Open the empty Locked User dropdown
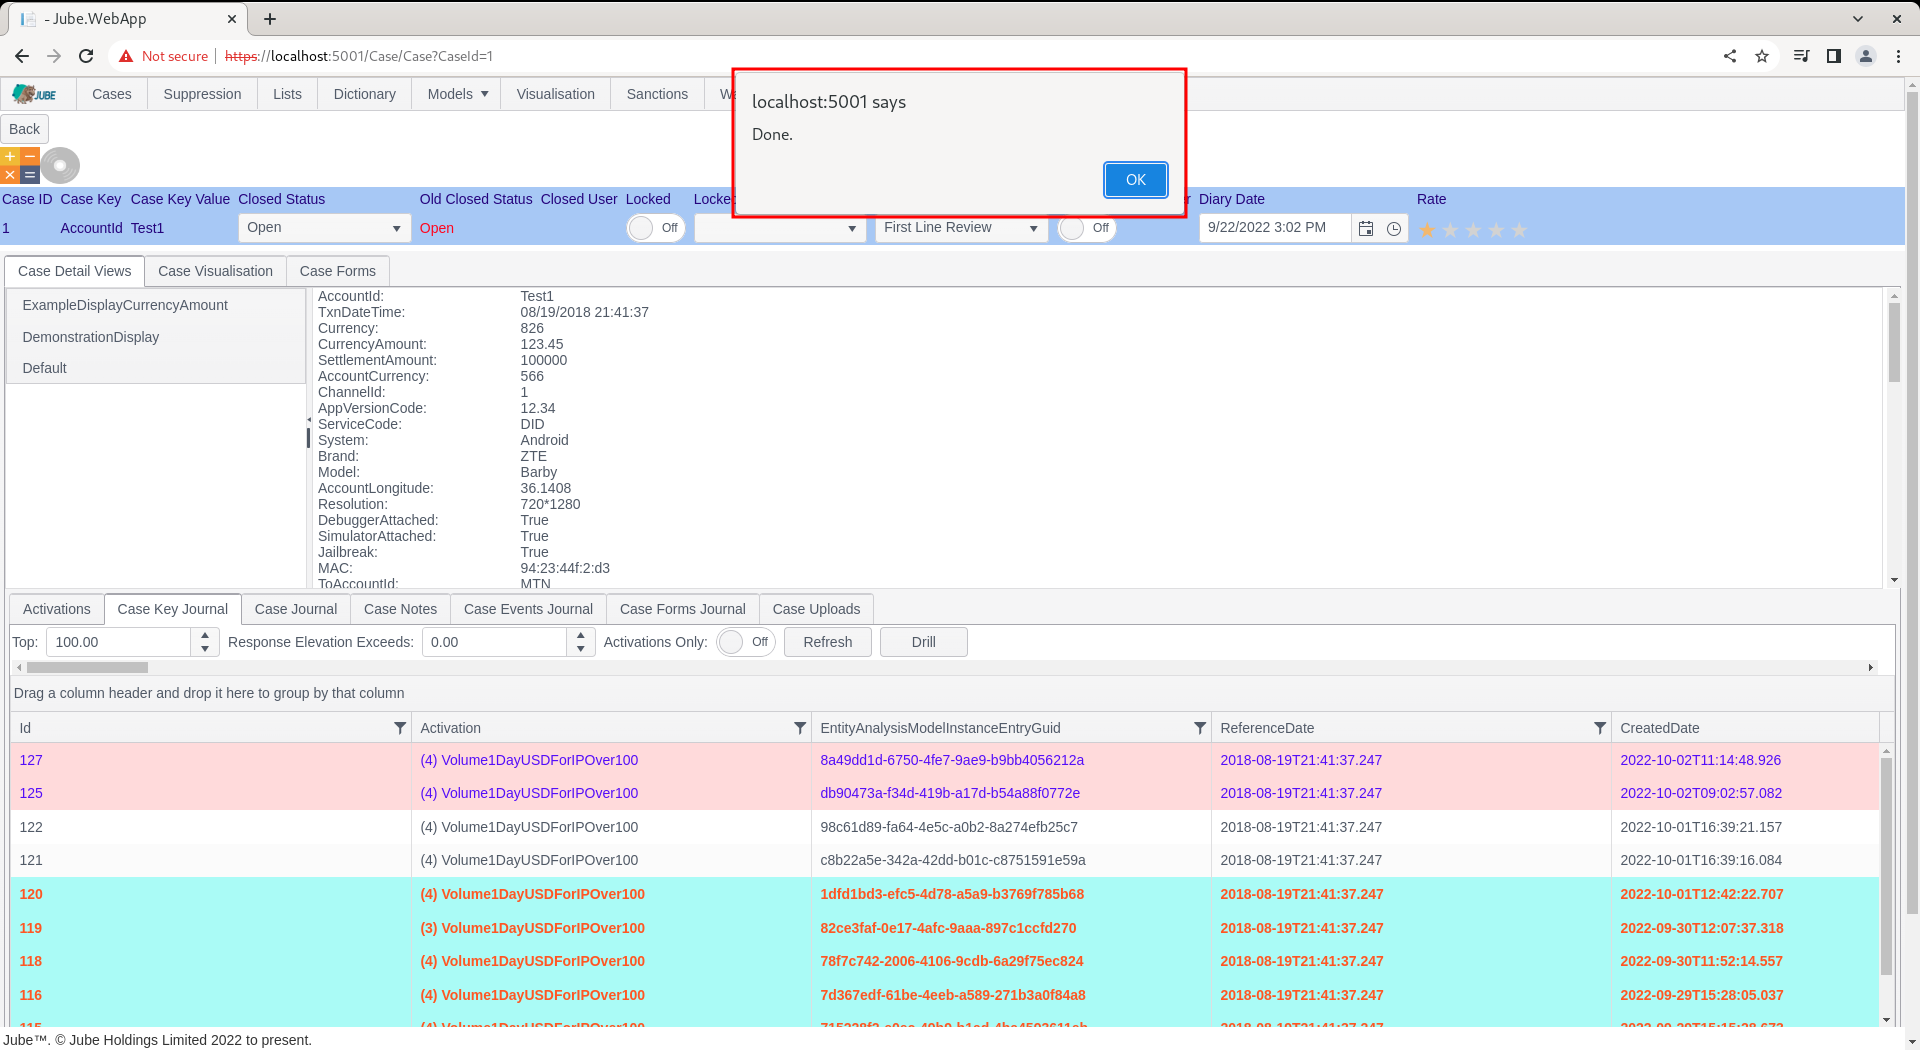The width and height of the screenshot is (1920, 1050). point(779,228)
